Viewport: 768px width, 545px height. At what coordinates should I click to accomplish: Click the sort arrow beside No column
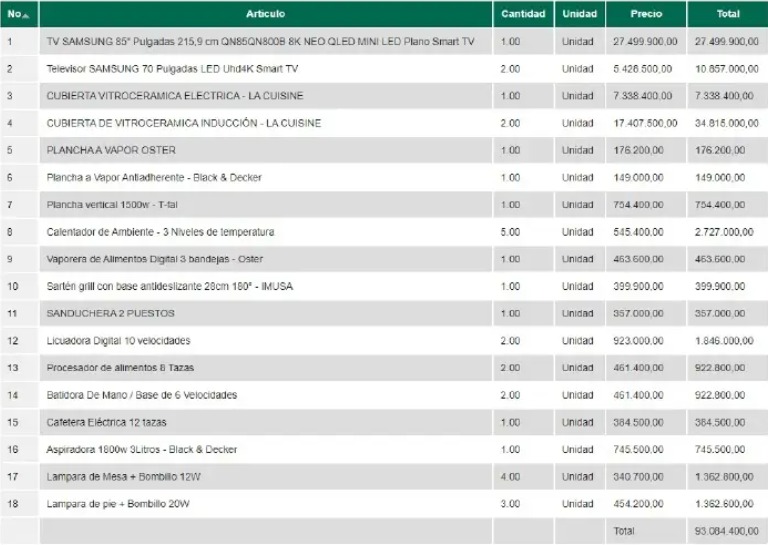tap(26, 16)
